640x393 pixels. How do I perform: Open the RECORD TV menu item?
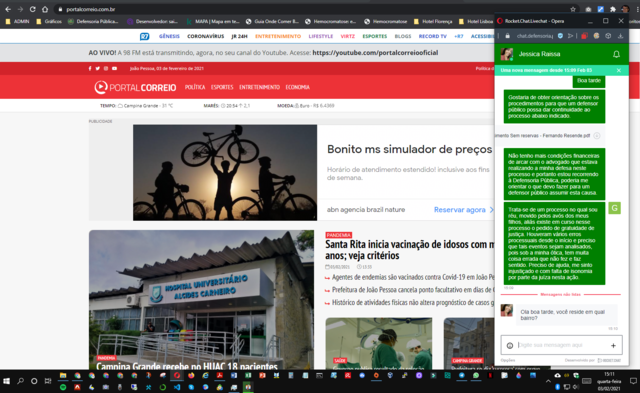click(433, 36)
